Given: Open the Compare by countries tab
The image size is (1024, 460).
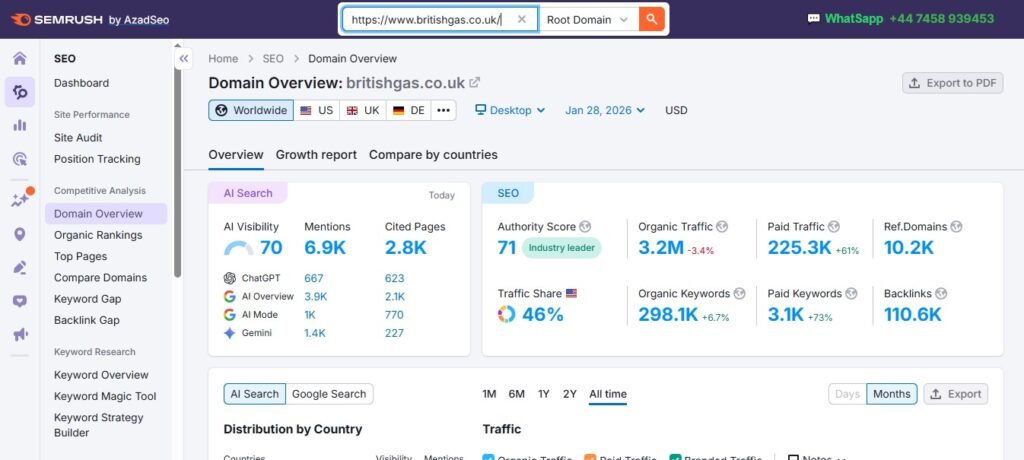Looking at the screenshot, I should (x=433, y=155).
